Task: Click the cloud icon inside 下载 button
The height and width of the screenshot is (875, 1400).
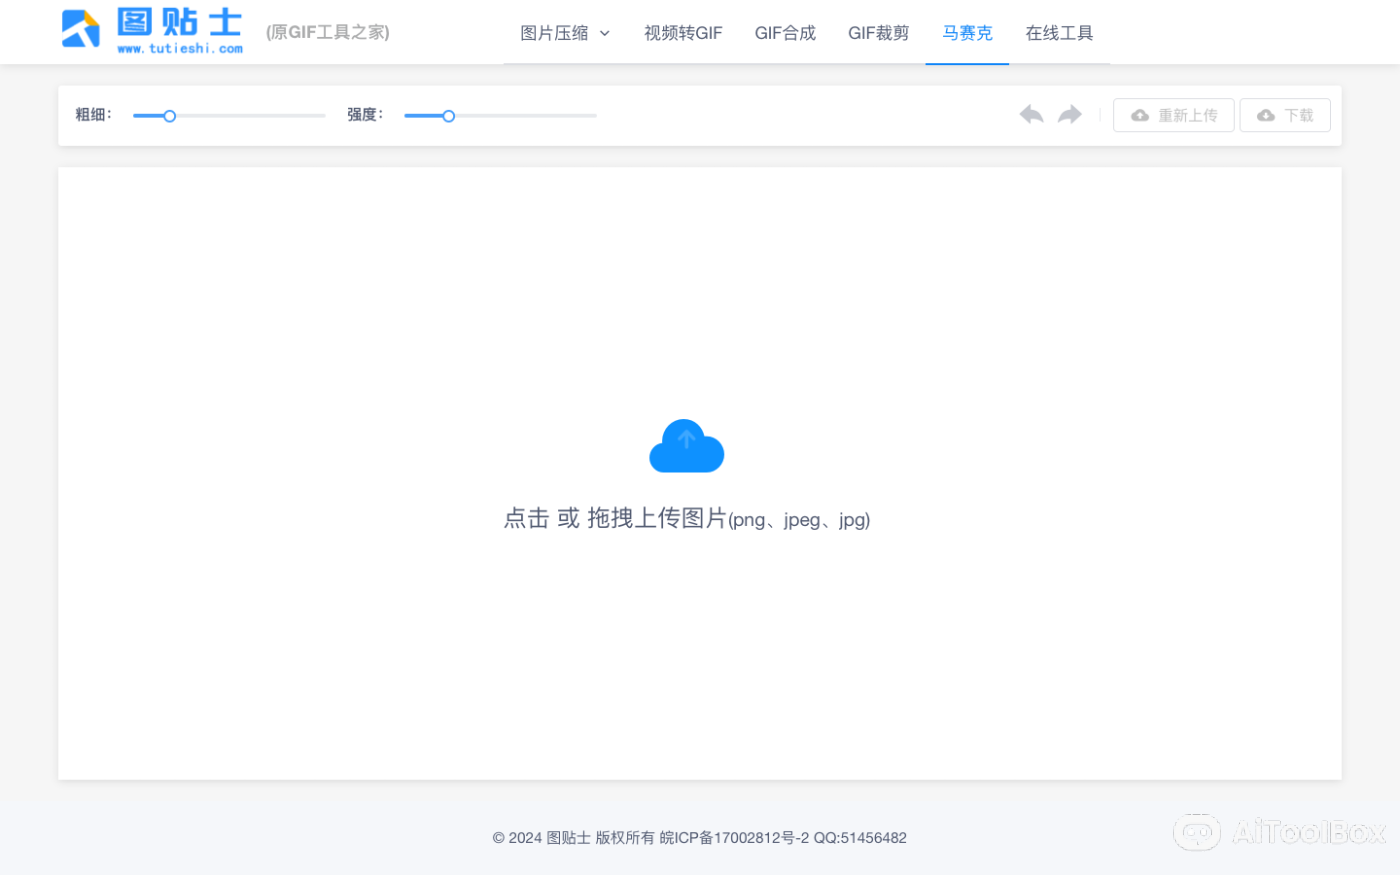Action: coord(1263,115)
